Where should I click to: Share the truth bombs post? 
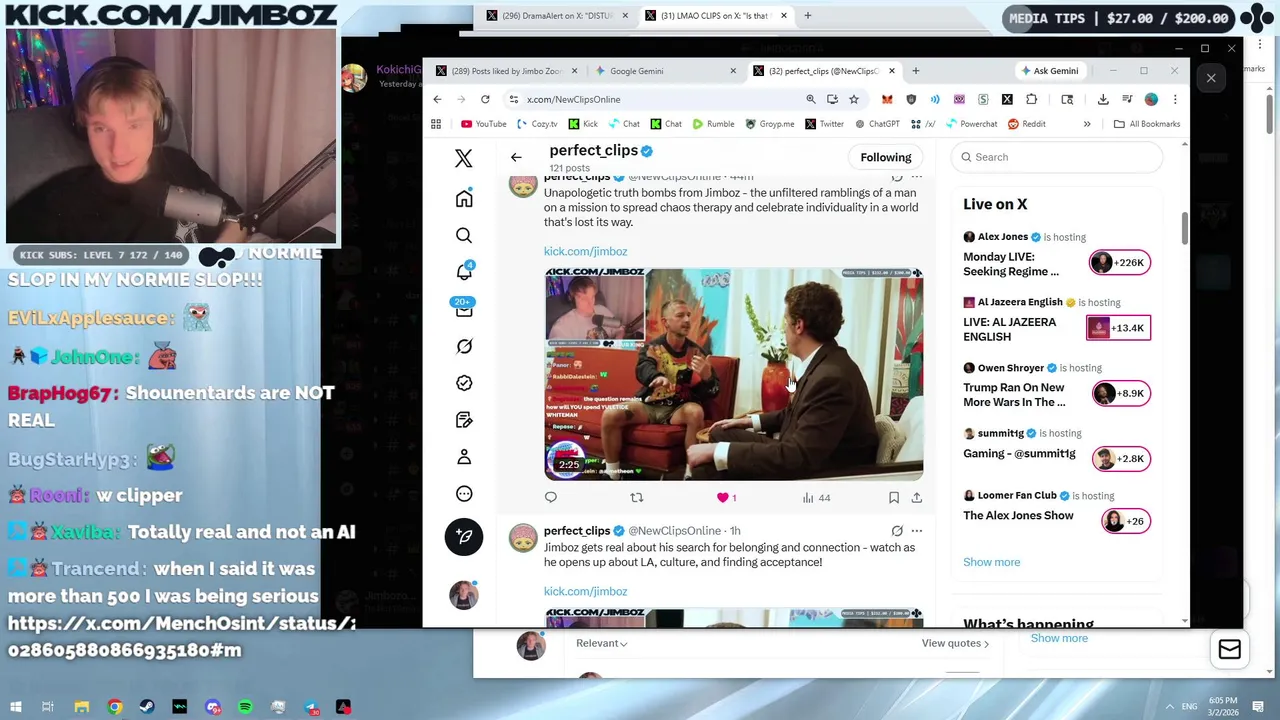point(916,497)
